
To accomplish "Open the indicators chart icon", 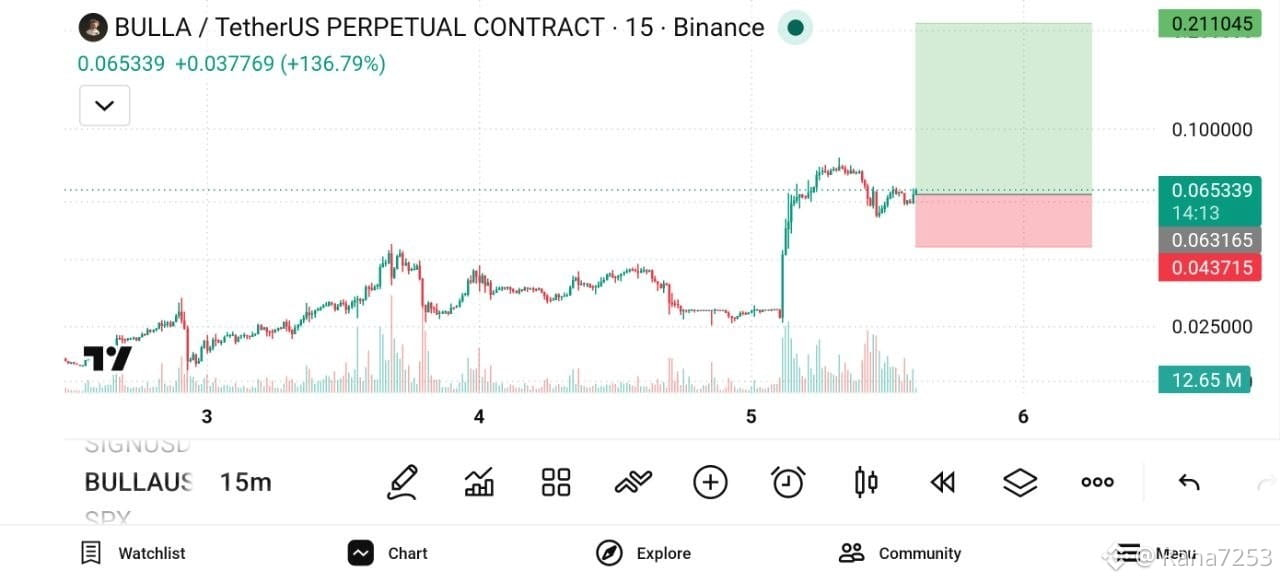I will tap(479, 482).
